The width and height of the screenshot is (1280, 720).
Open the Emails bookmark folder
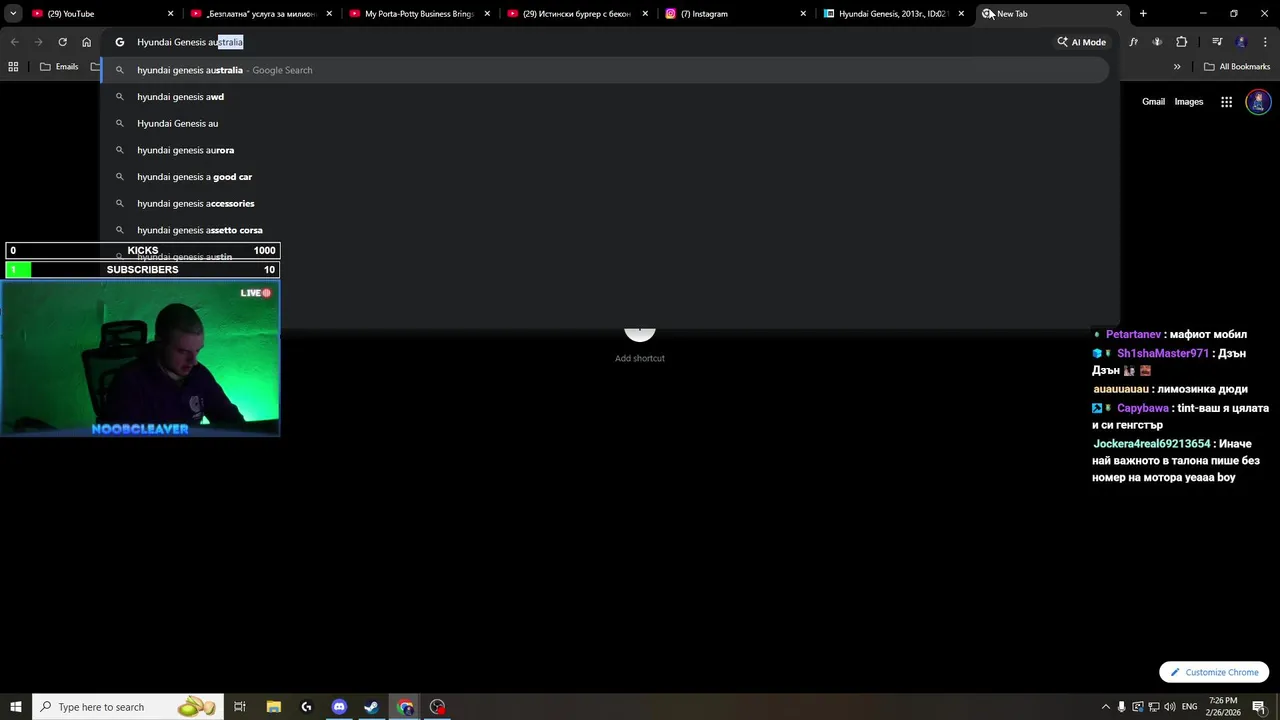[x=59, y=67]
